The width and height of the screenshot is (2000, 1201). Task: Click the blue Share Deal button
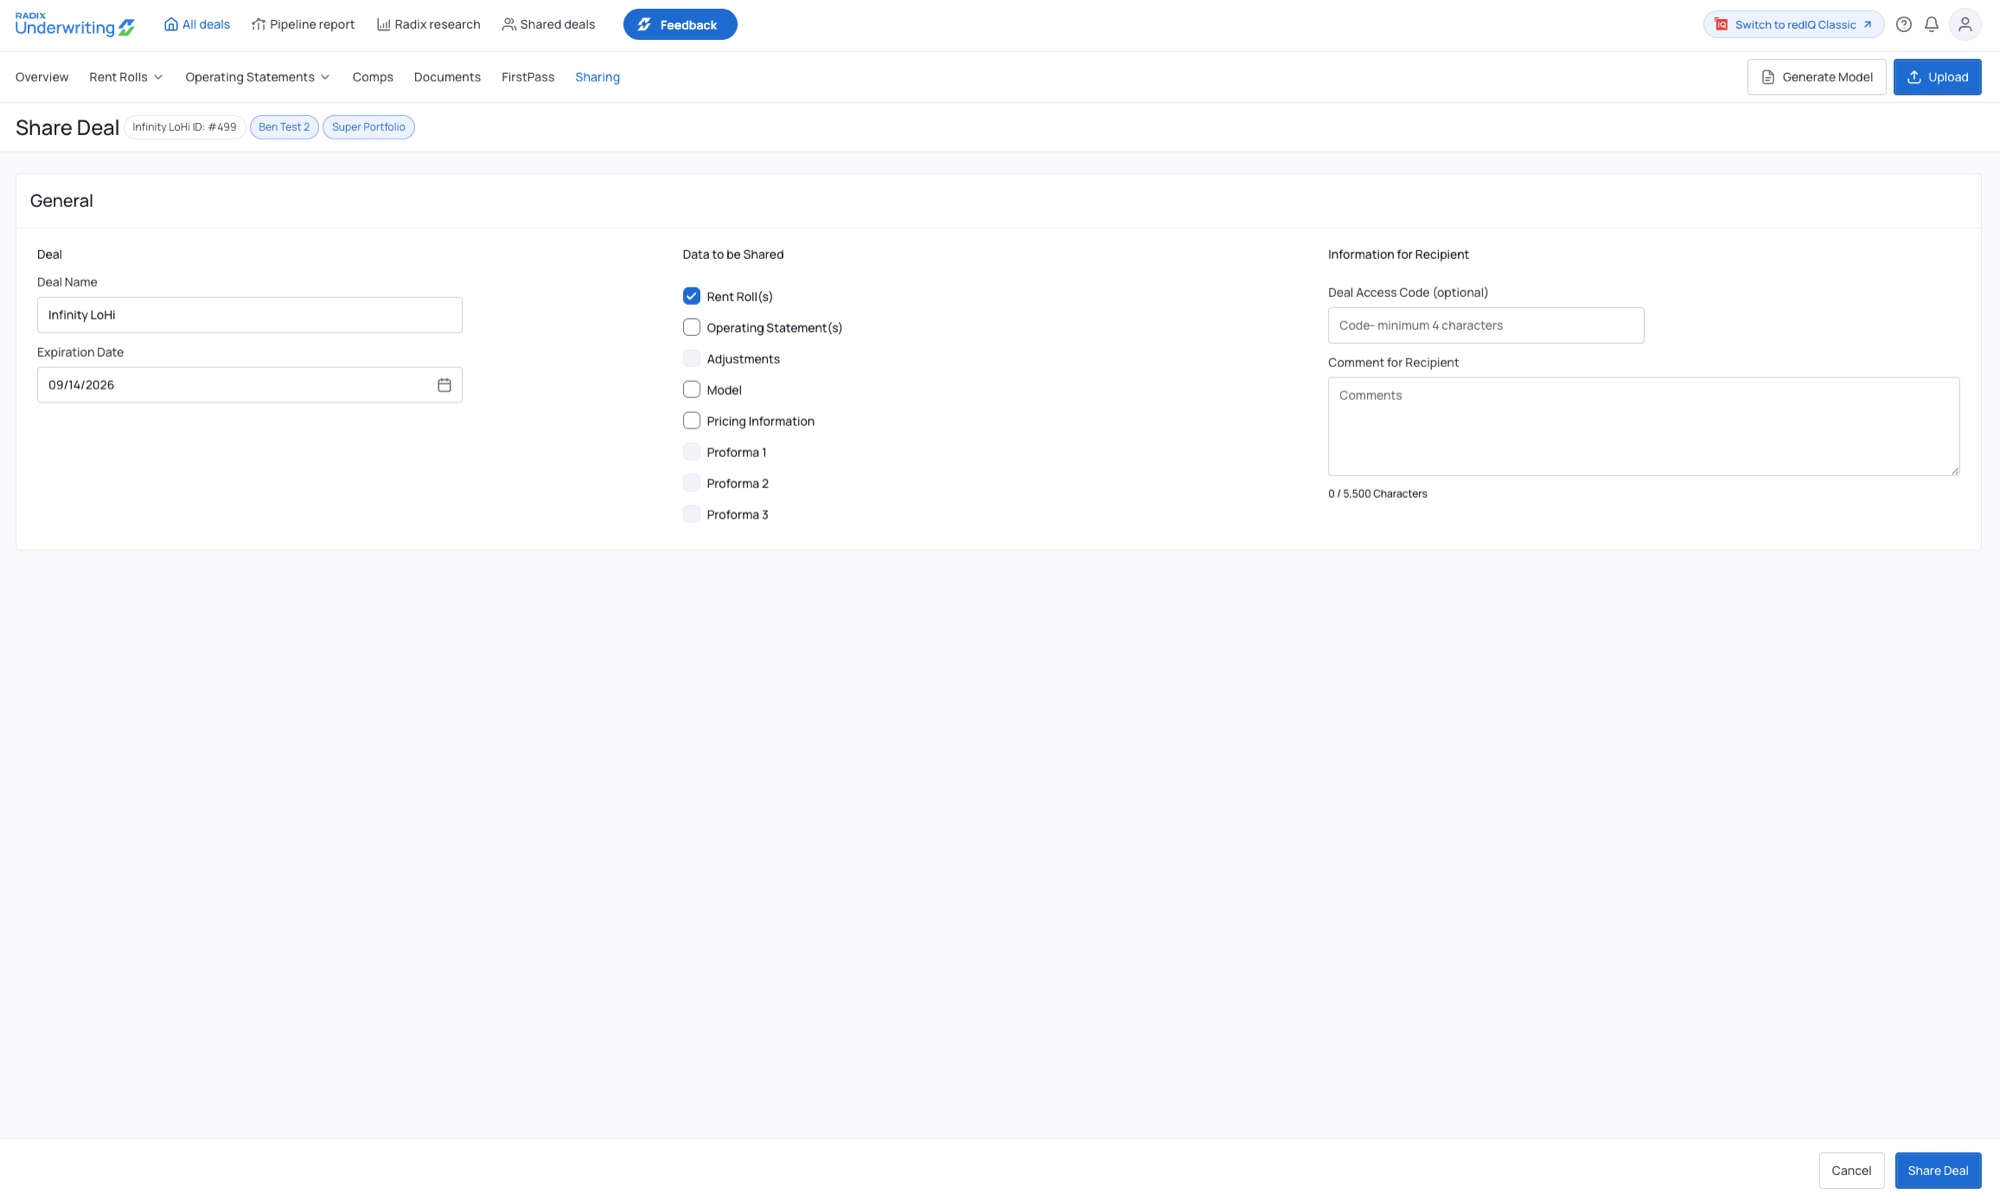point(1937,1170)
